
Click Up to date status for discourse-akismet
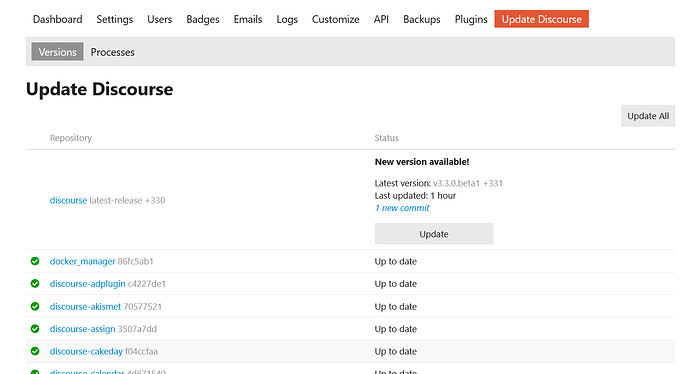click(x=396, y=307)
